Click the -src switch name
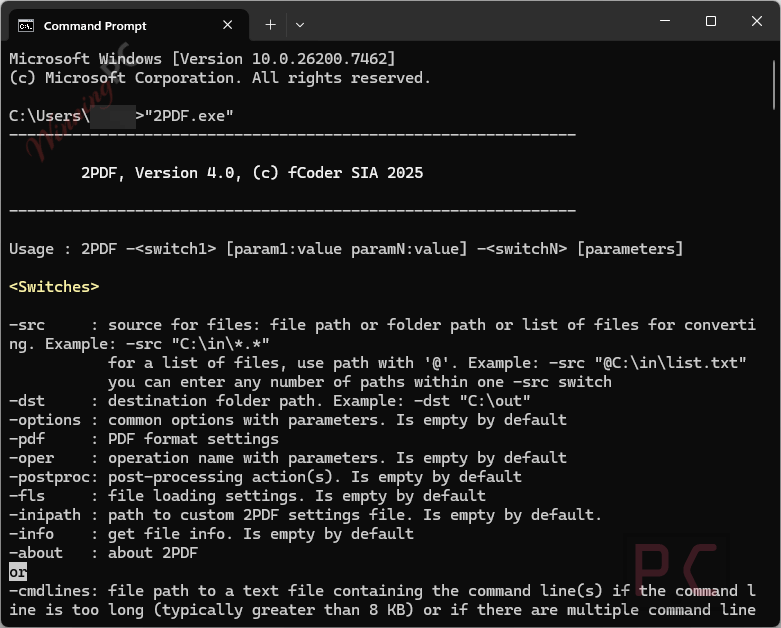The width and height of the screenshot is (781, 628). coord(27,325)
